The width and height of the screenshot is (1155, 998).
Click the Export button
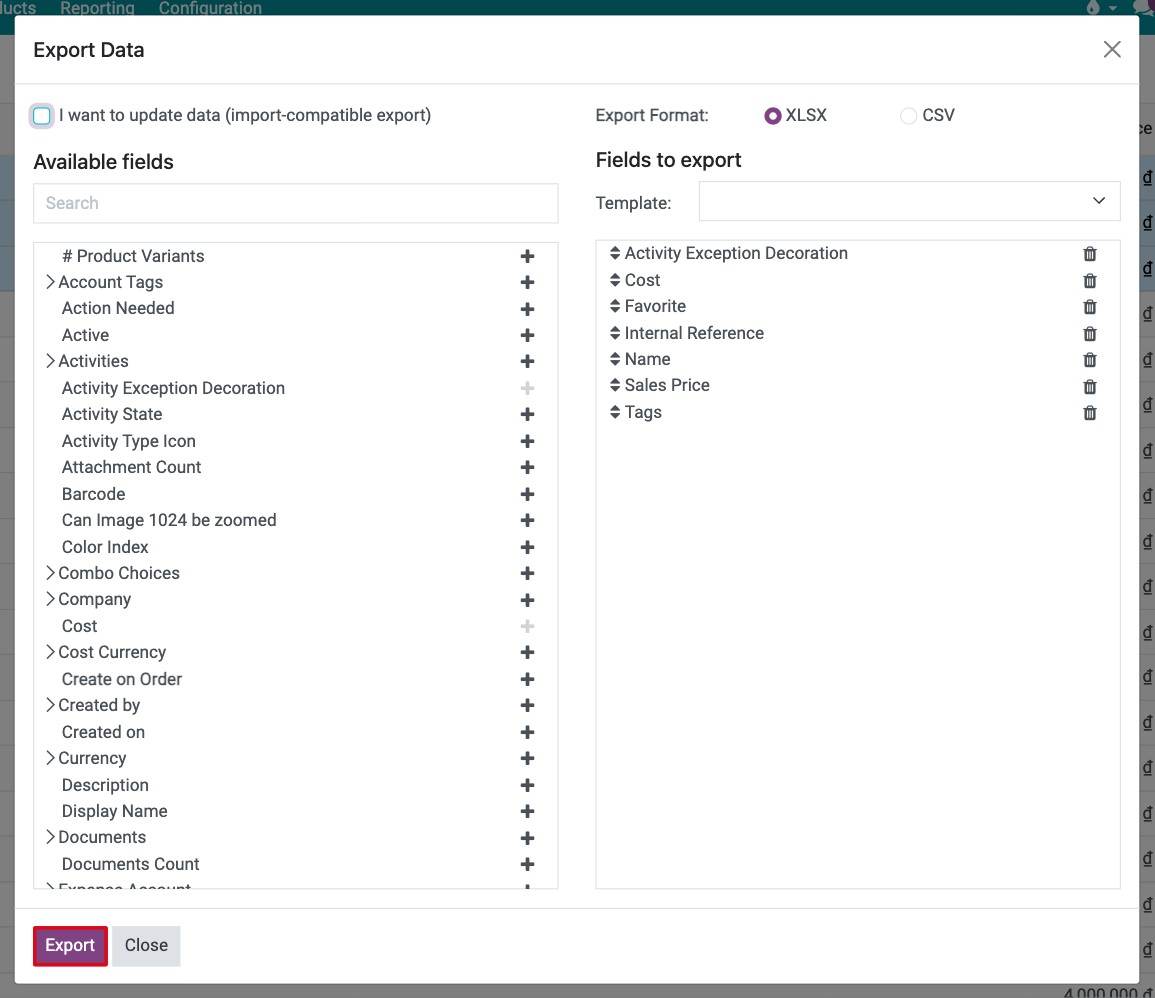[x=70, y=946]
